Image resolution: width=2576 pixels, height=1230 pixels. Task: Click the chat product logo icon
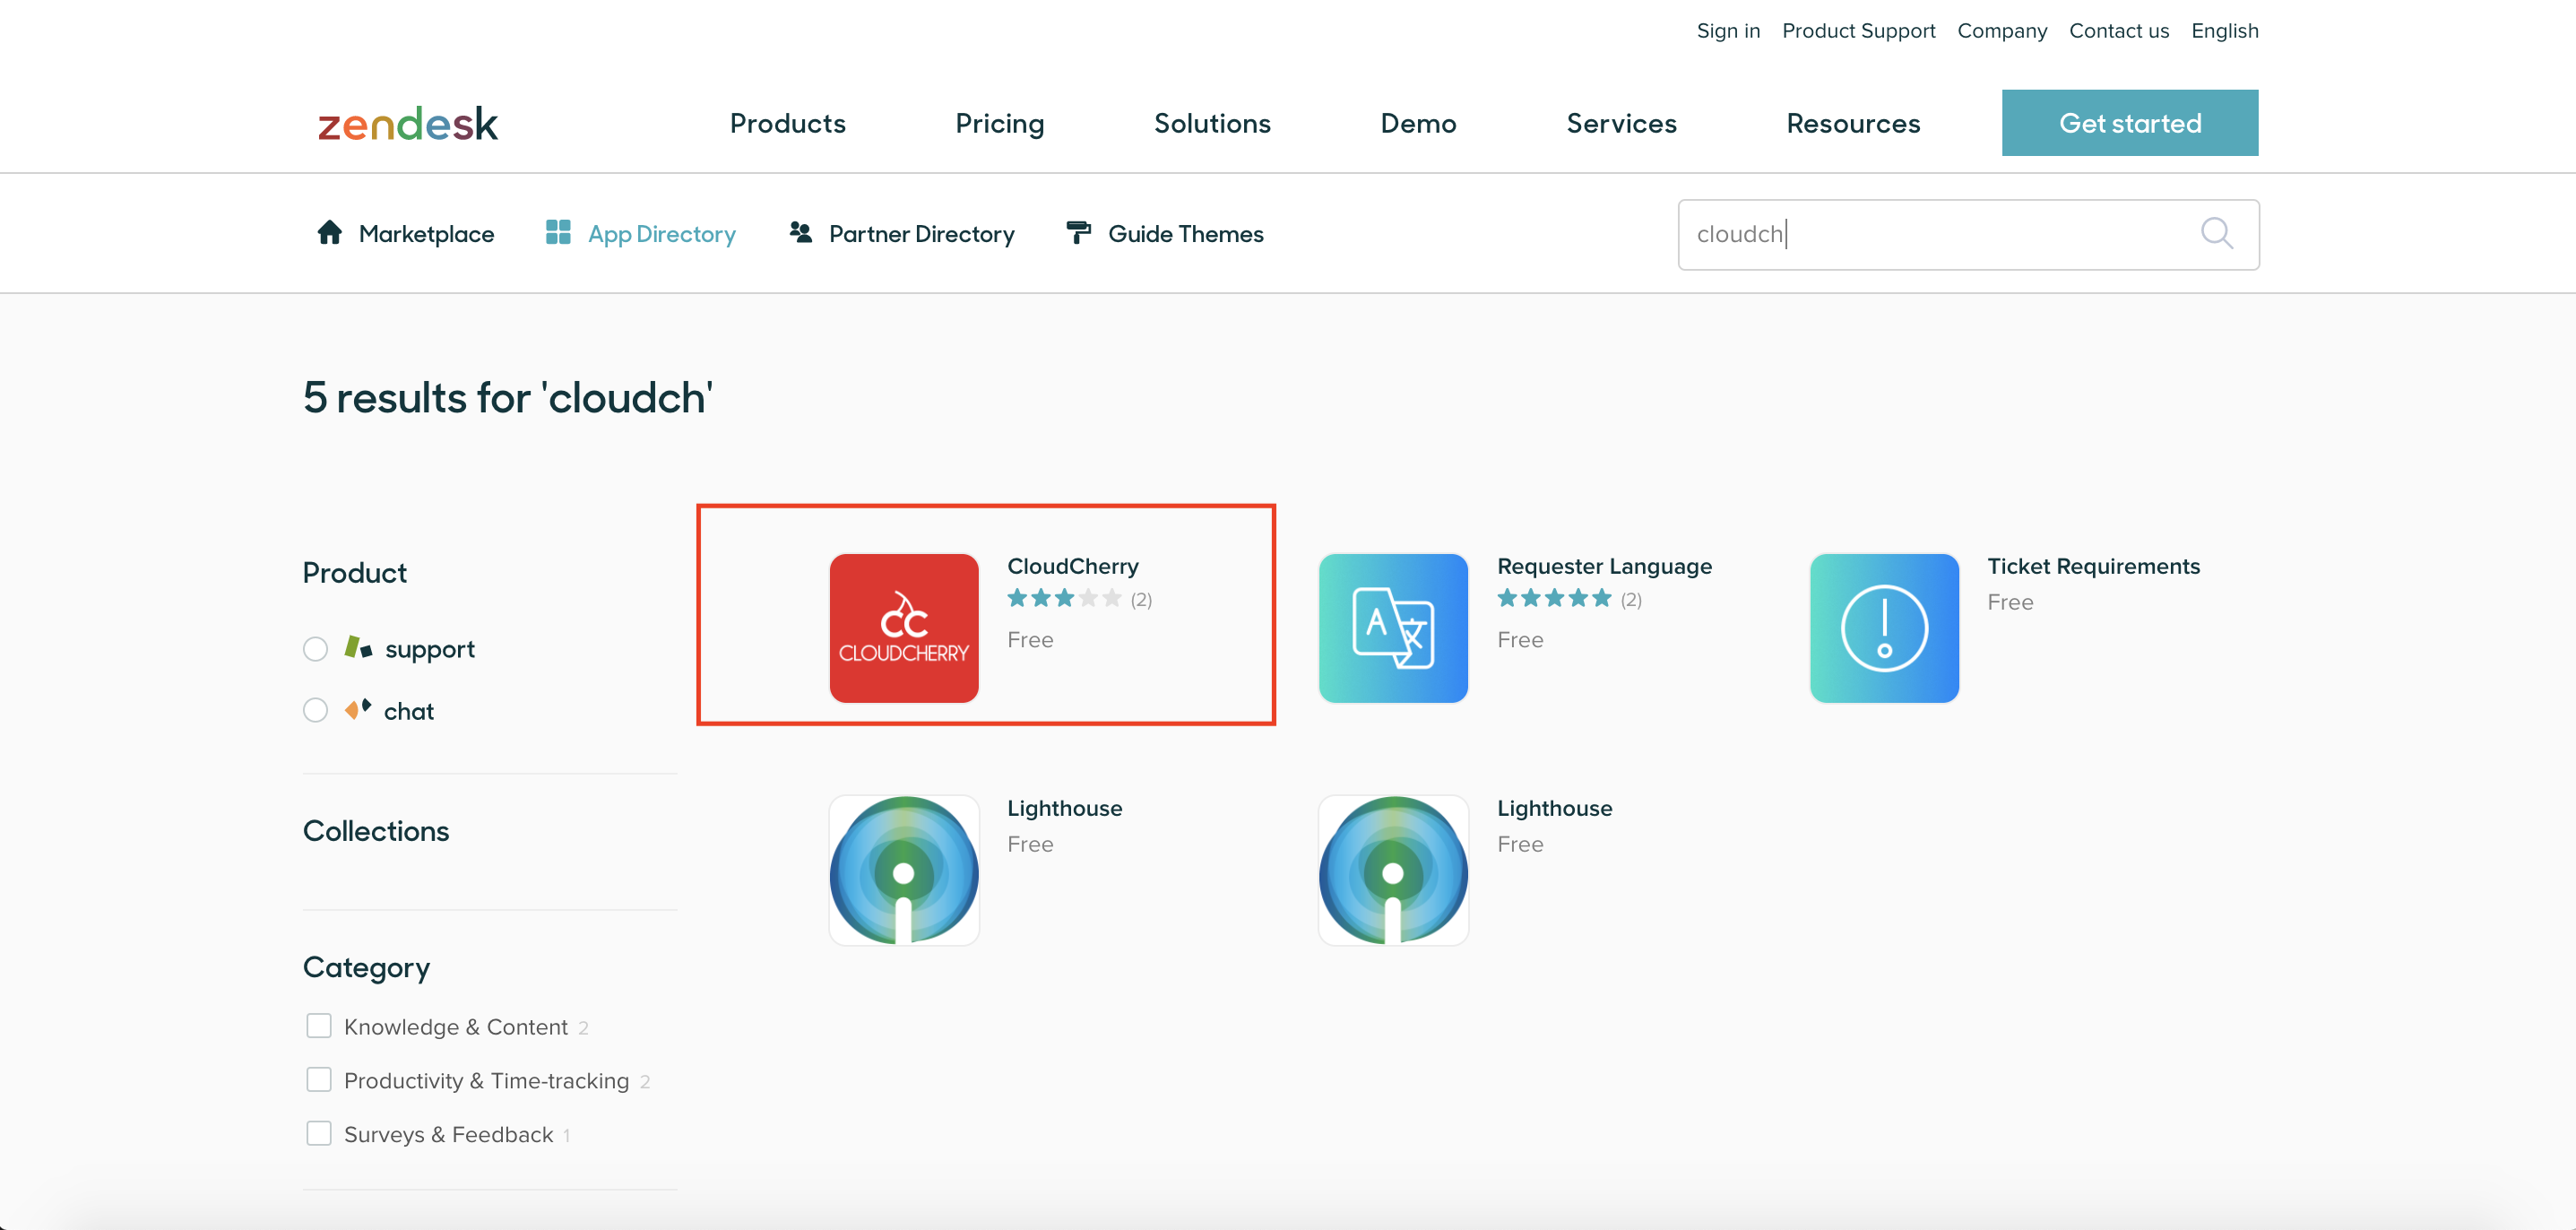tap(358, 710)
